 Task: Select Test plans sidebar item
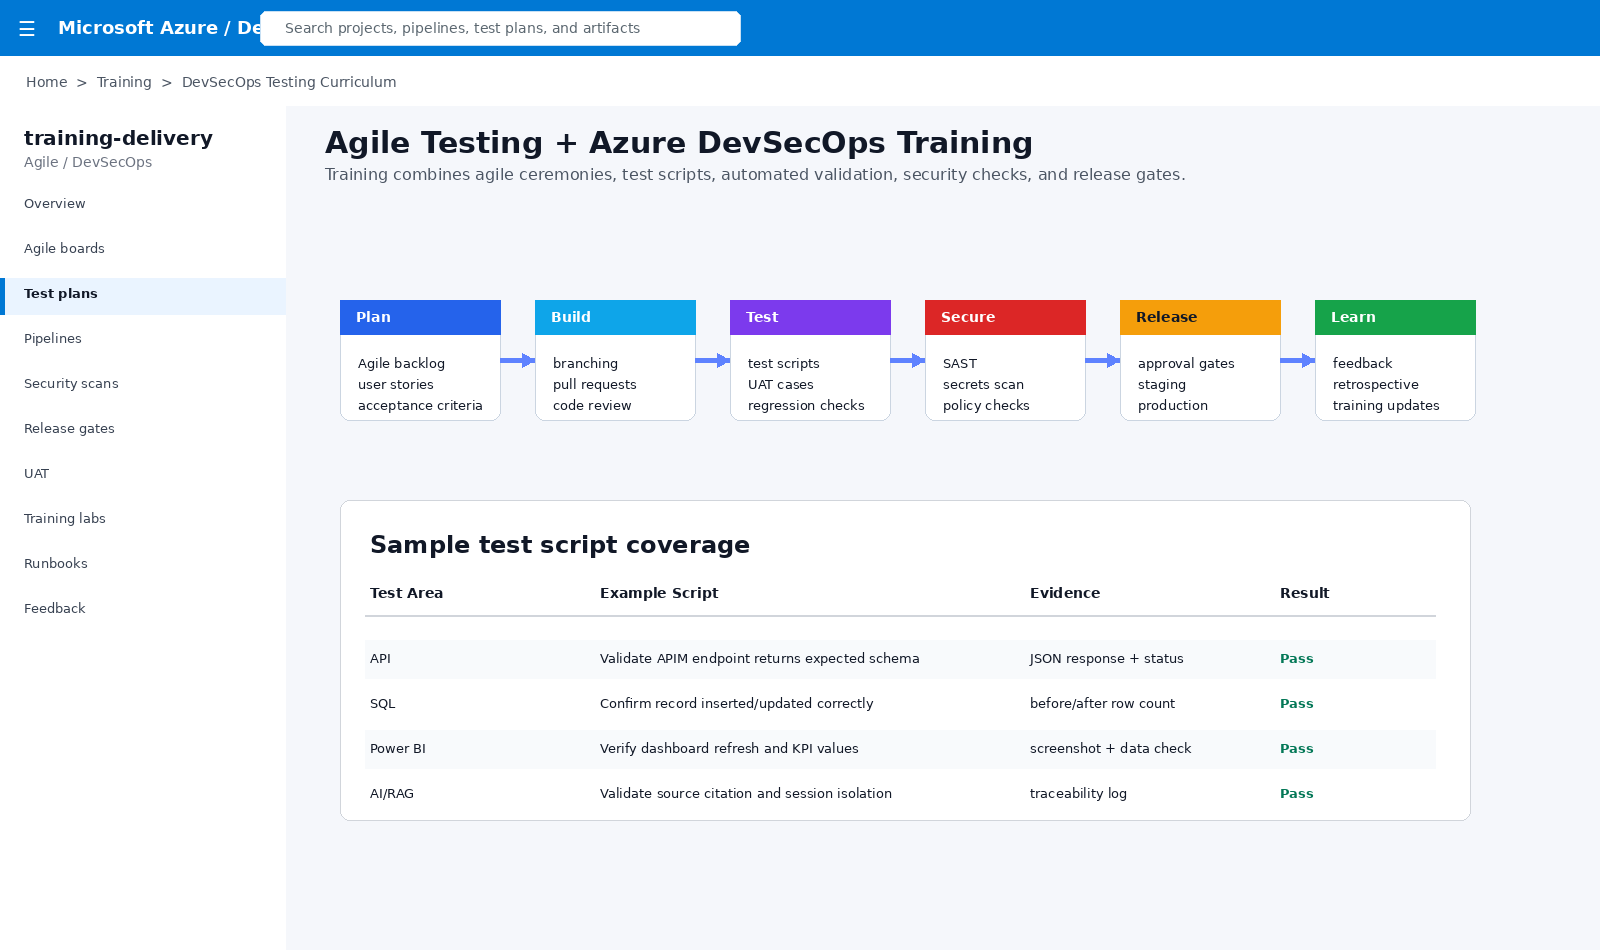pyautogui.click(x=143, y=294)
